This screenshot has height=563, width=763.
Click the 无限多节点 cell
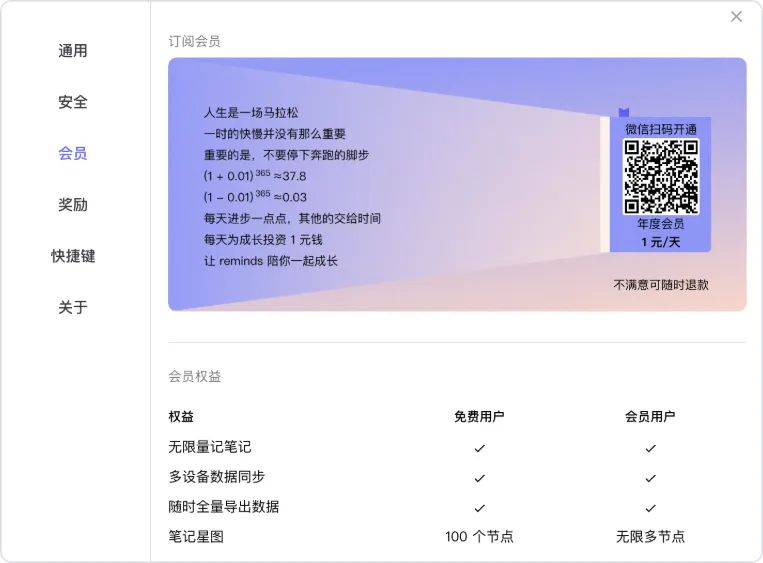(x=650, y=537)
